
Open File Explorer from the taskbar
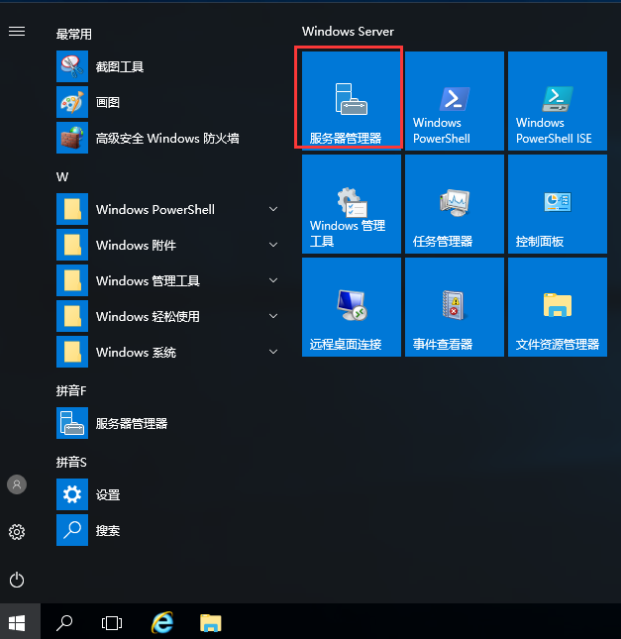[211, 623]
